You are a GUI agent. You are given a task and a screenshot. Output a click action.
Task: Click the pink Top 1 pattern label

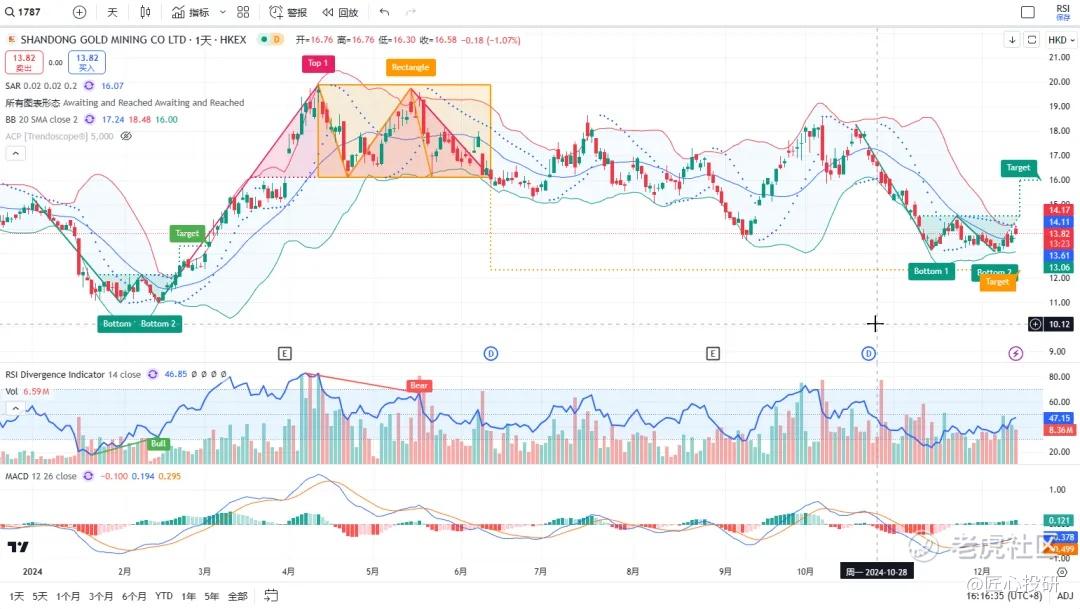pyautogui.click(x=318, y=63)
